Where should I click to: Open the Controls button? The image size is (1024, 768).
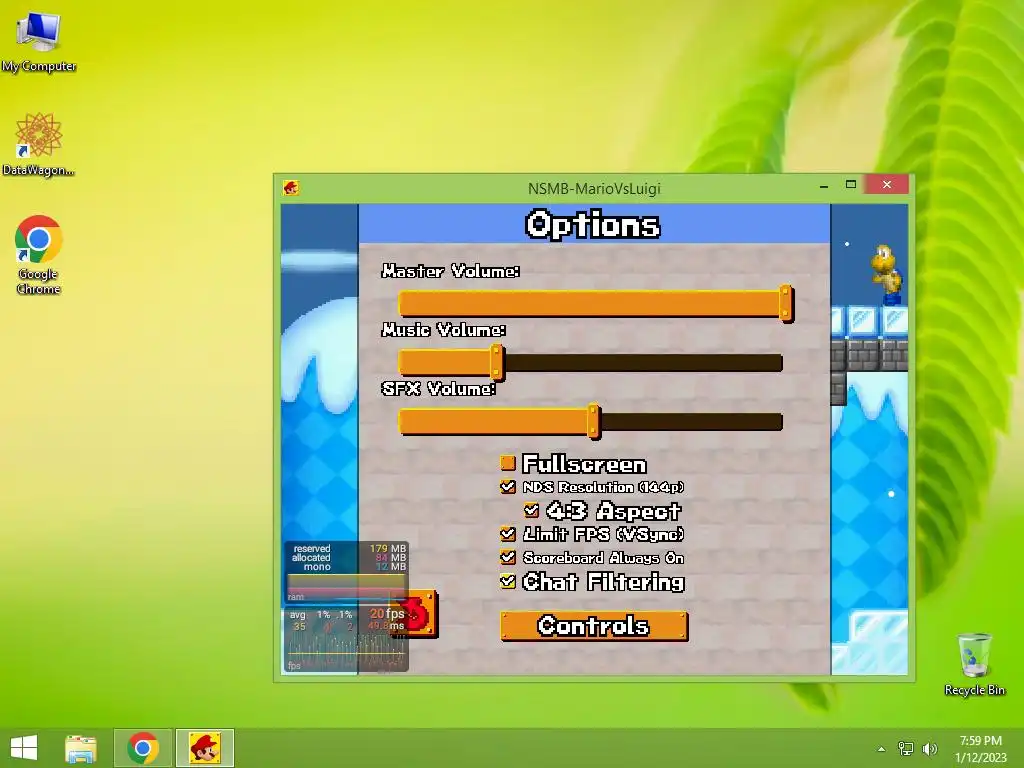point(594,626)
